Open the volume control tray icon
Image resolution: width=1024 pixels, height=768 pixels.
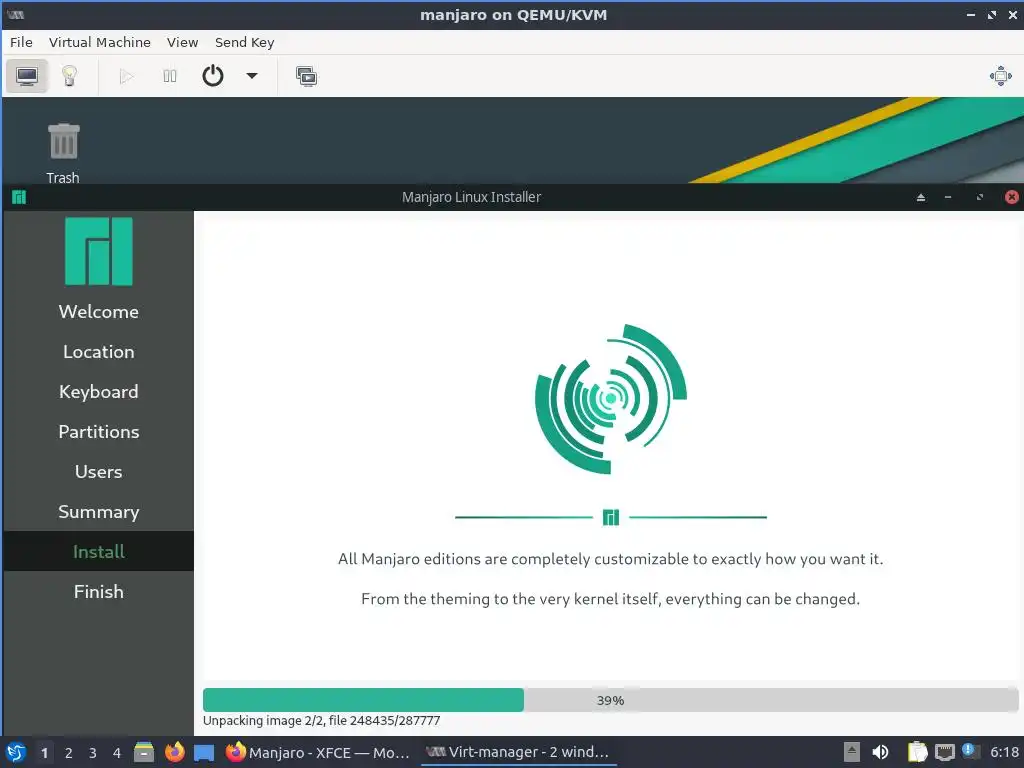880,752
